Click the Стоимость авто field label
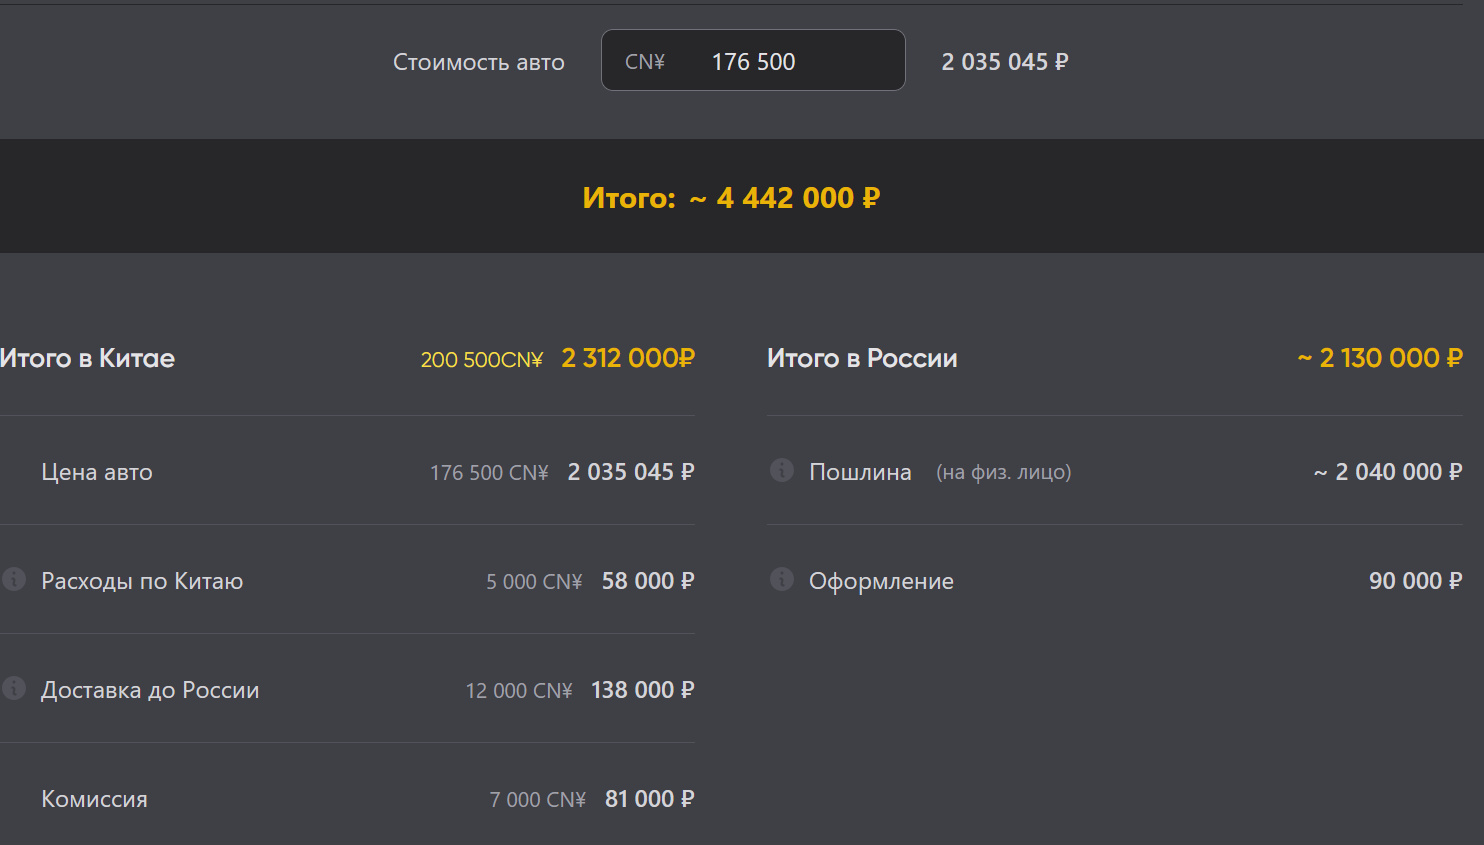Image resolution: width=1484 pixels, height=845 pixels. [x=478, y=62]
